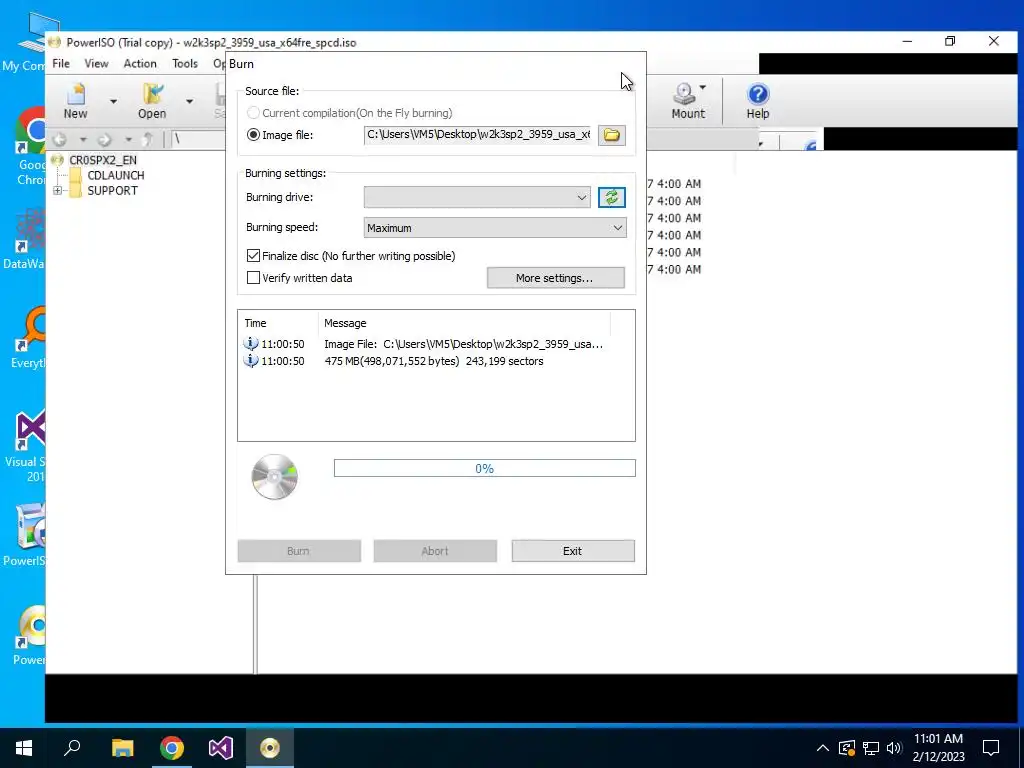This screenshot has height=768, width=1024.
Task: Select CDLAUNCH folder in tree
Action: (x=116, y=175)
